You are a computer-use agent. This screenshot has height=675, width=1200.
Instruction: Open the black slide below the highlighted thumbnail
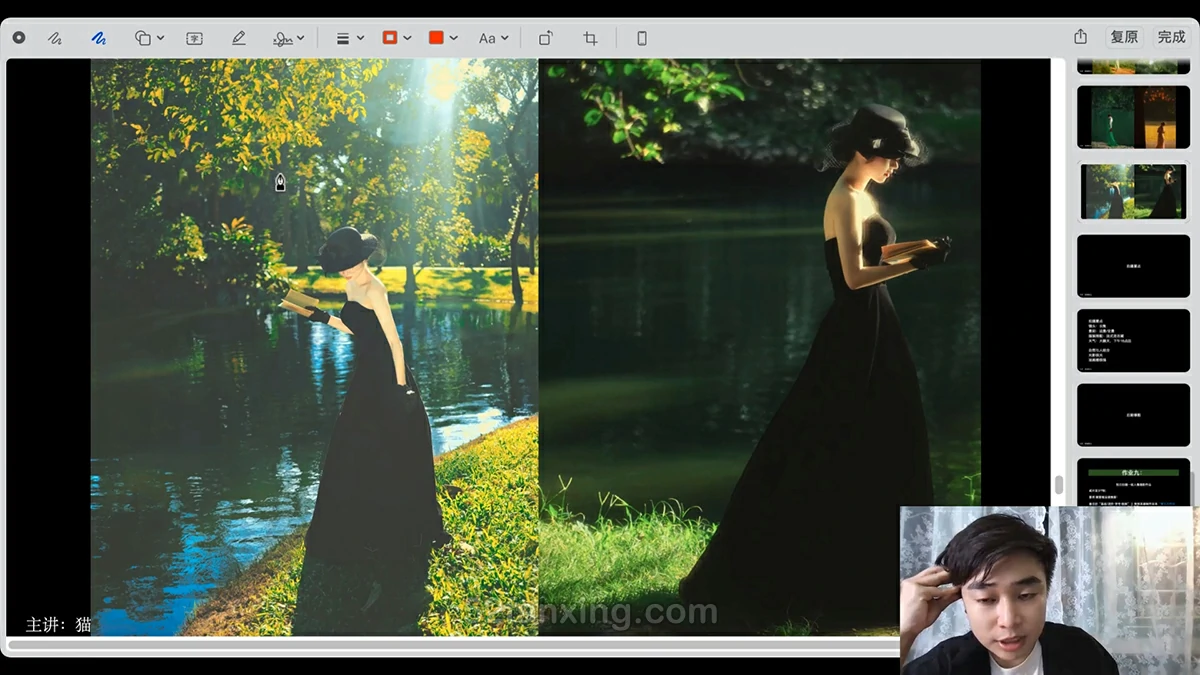(x=1133, y=266)
